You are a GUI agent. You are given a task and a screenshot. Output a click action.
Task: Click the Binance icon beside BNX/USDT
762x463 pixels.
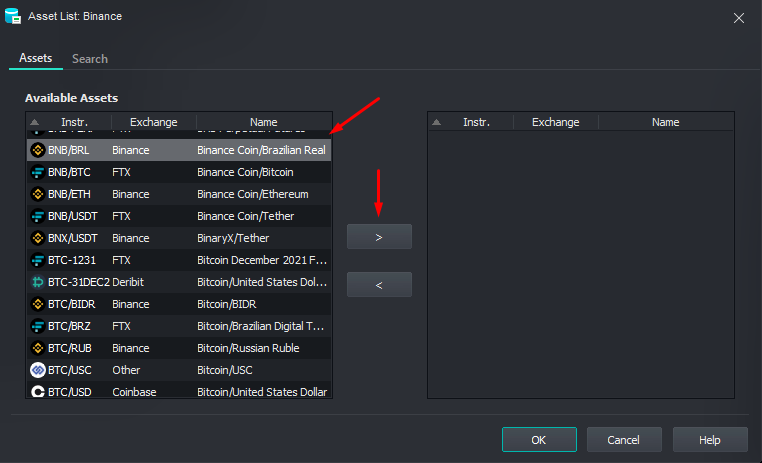tap(37, 238)
